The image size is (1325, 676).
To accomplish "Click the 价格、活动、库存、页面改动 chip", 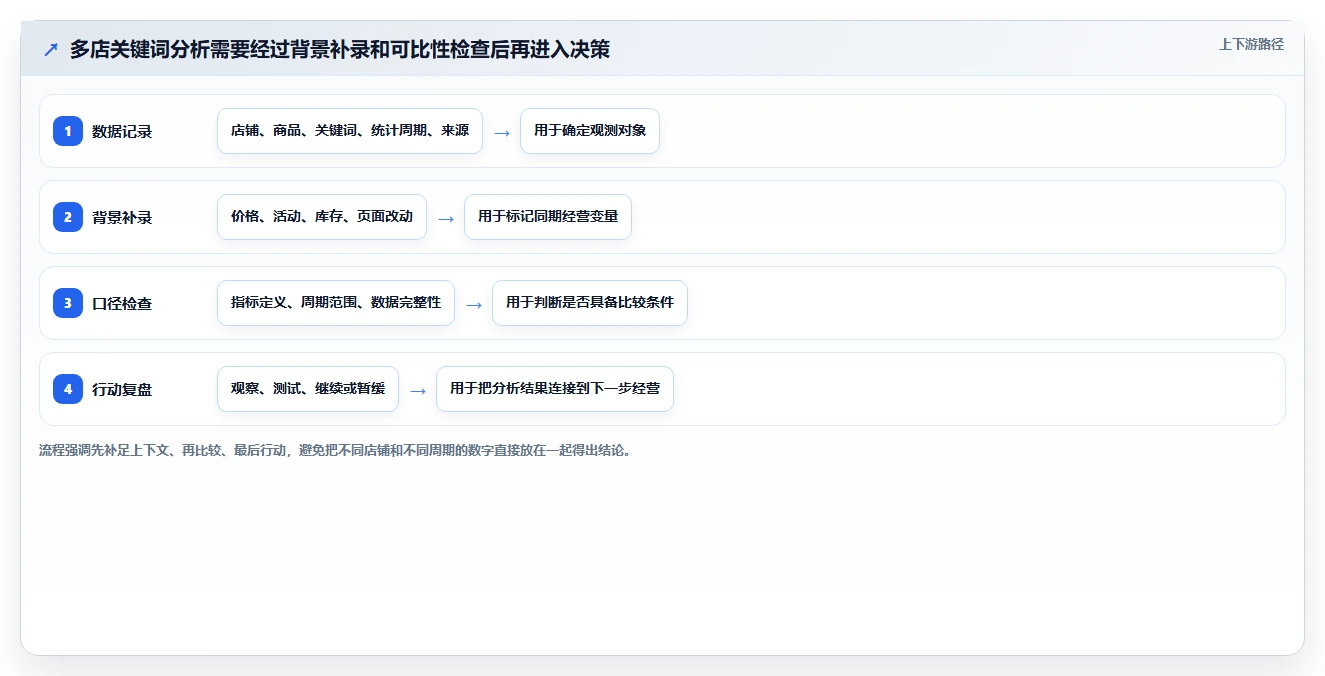I will (x=322, y=217).
